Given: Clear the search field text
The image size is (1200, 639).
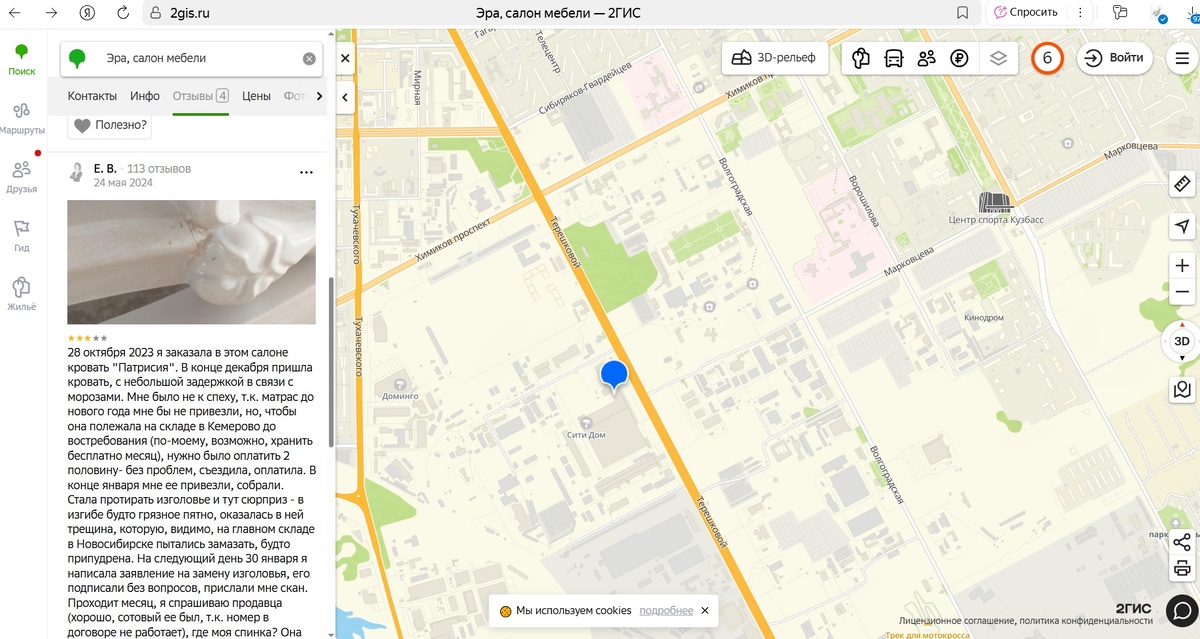Looking at the screenshot, I should pos(309,59).
